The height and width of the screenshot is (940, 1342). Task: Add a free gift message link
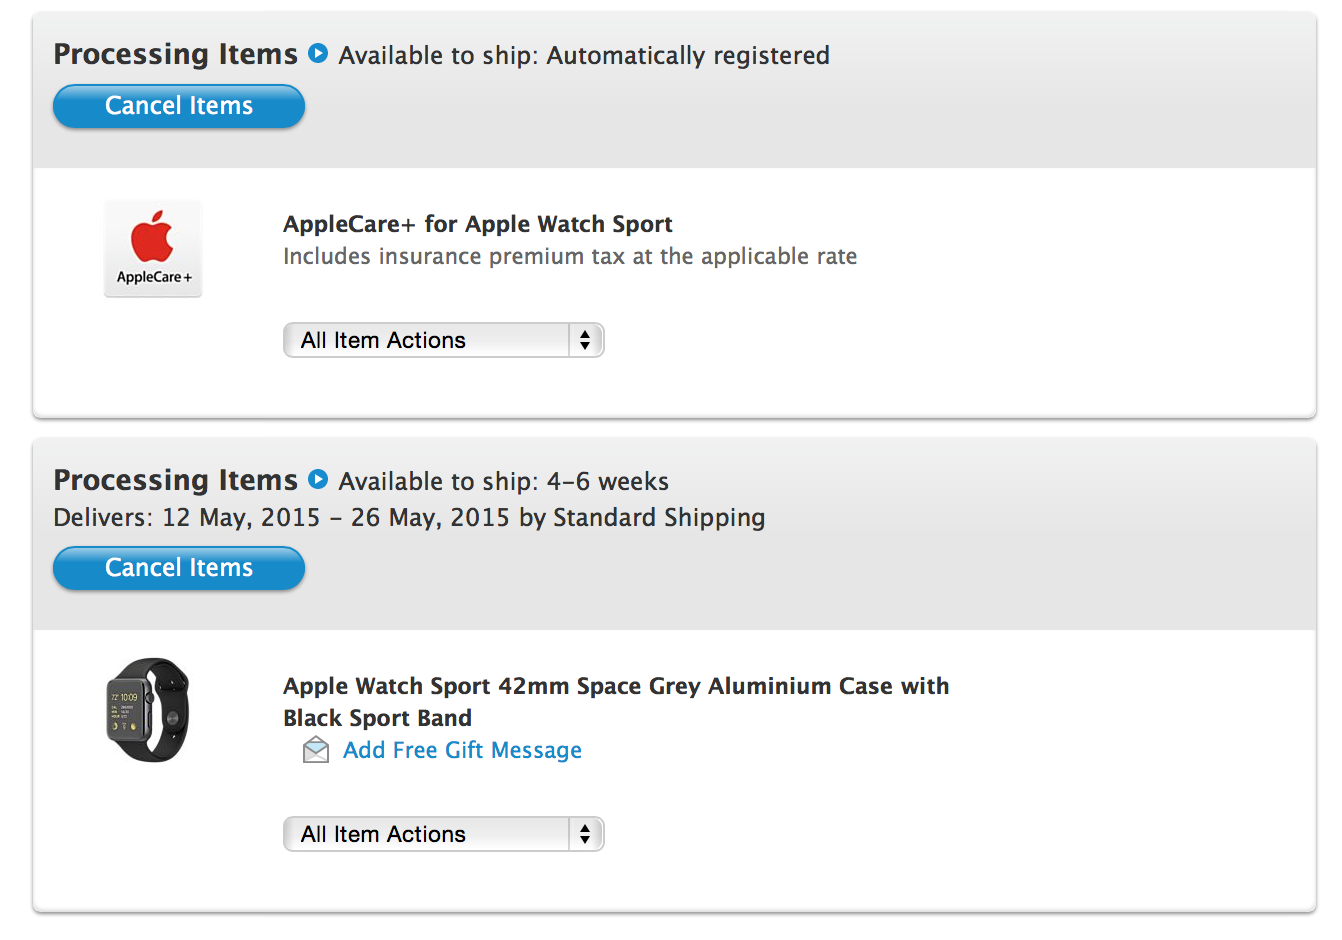(462, 750)
